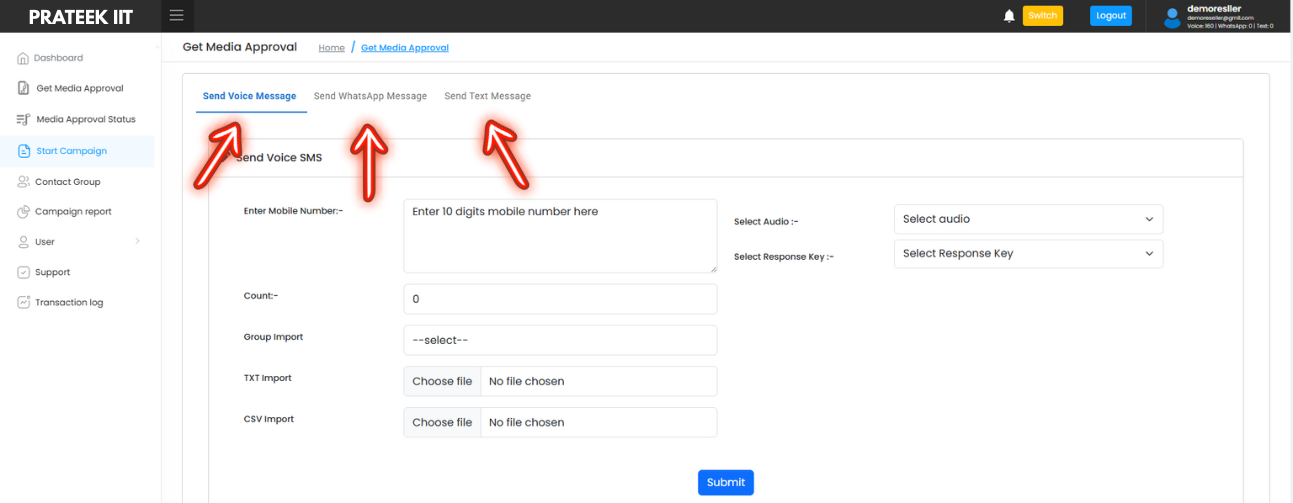Open the Group Import select dropdown
1293x503 pixels.
coord(560,340)
